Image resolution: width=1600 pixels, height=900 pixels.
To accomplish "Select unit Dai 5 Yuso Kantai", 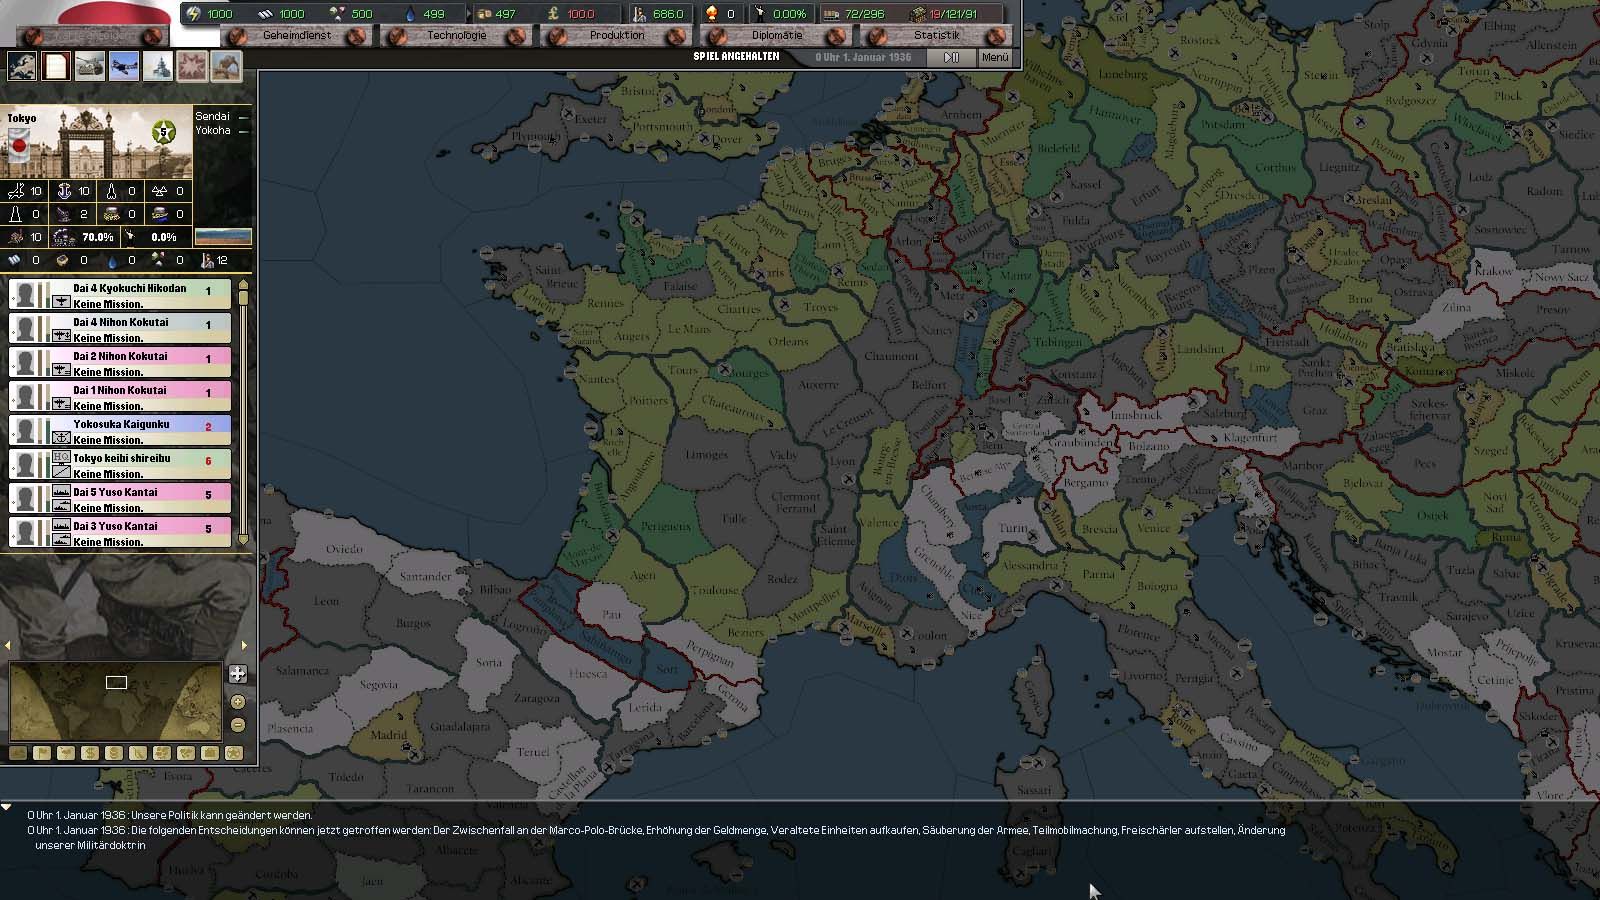I will (x=120, y=499).
